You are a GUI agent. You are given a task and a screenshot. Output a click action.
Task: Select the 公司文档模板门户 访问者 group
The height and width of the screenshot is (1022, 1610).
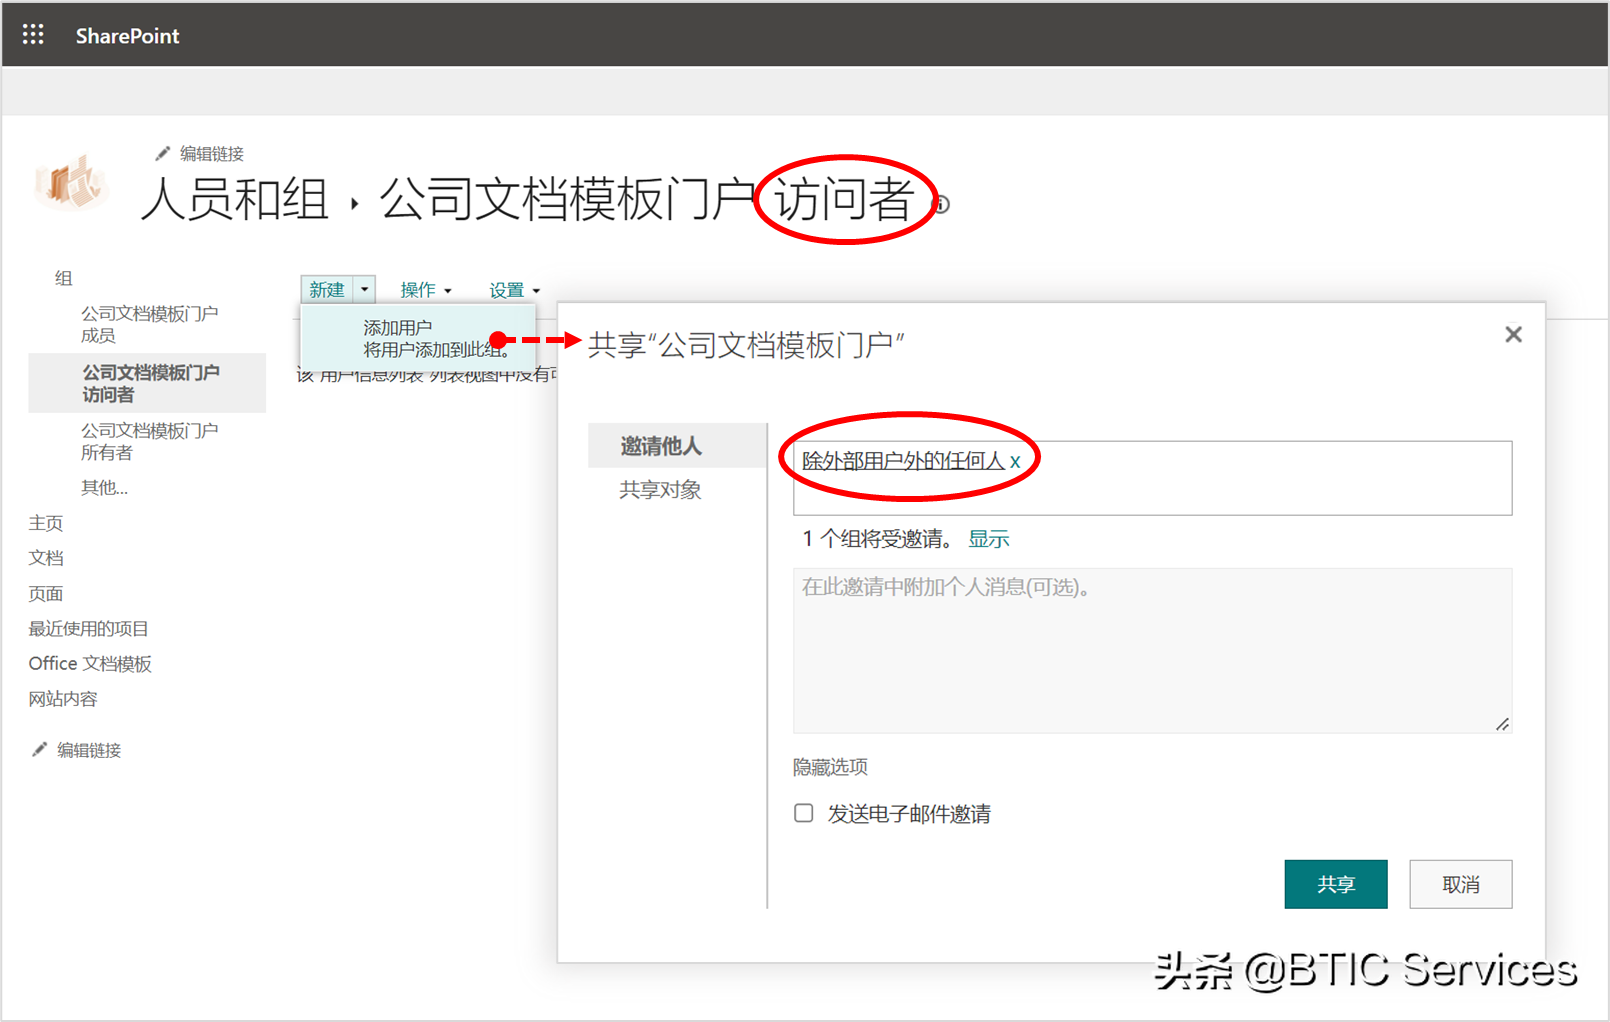[150, 383]
